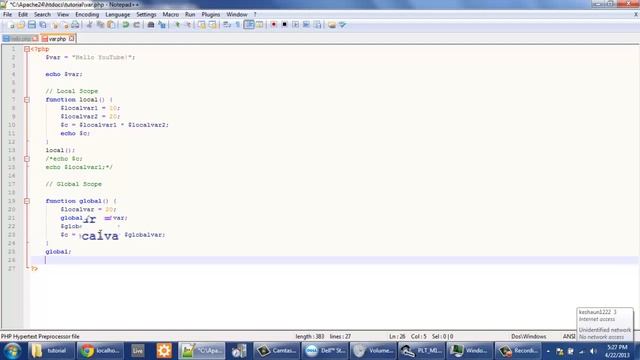This screenshot has height=360, width=640.
Task: Click the Save Recorded Macro icon
Action: point(317,25)
